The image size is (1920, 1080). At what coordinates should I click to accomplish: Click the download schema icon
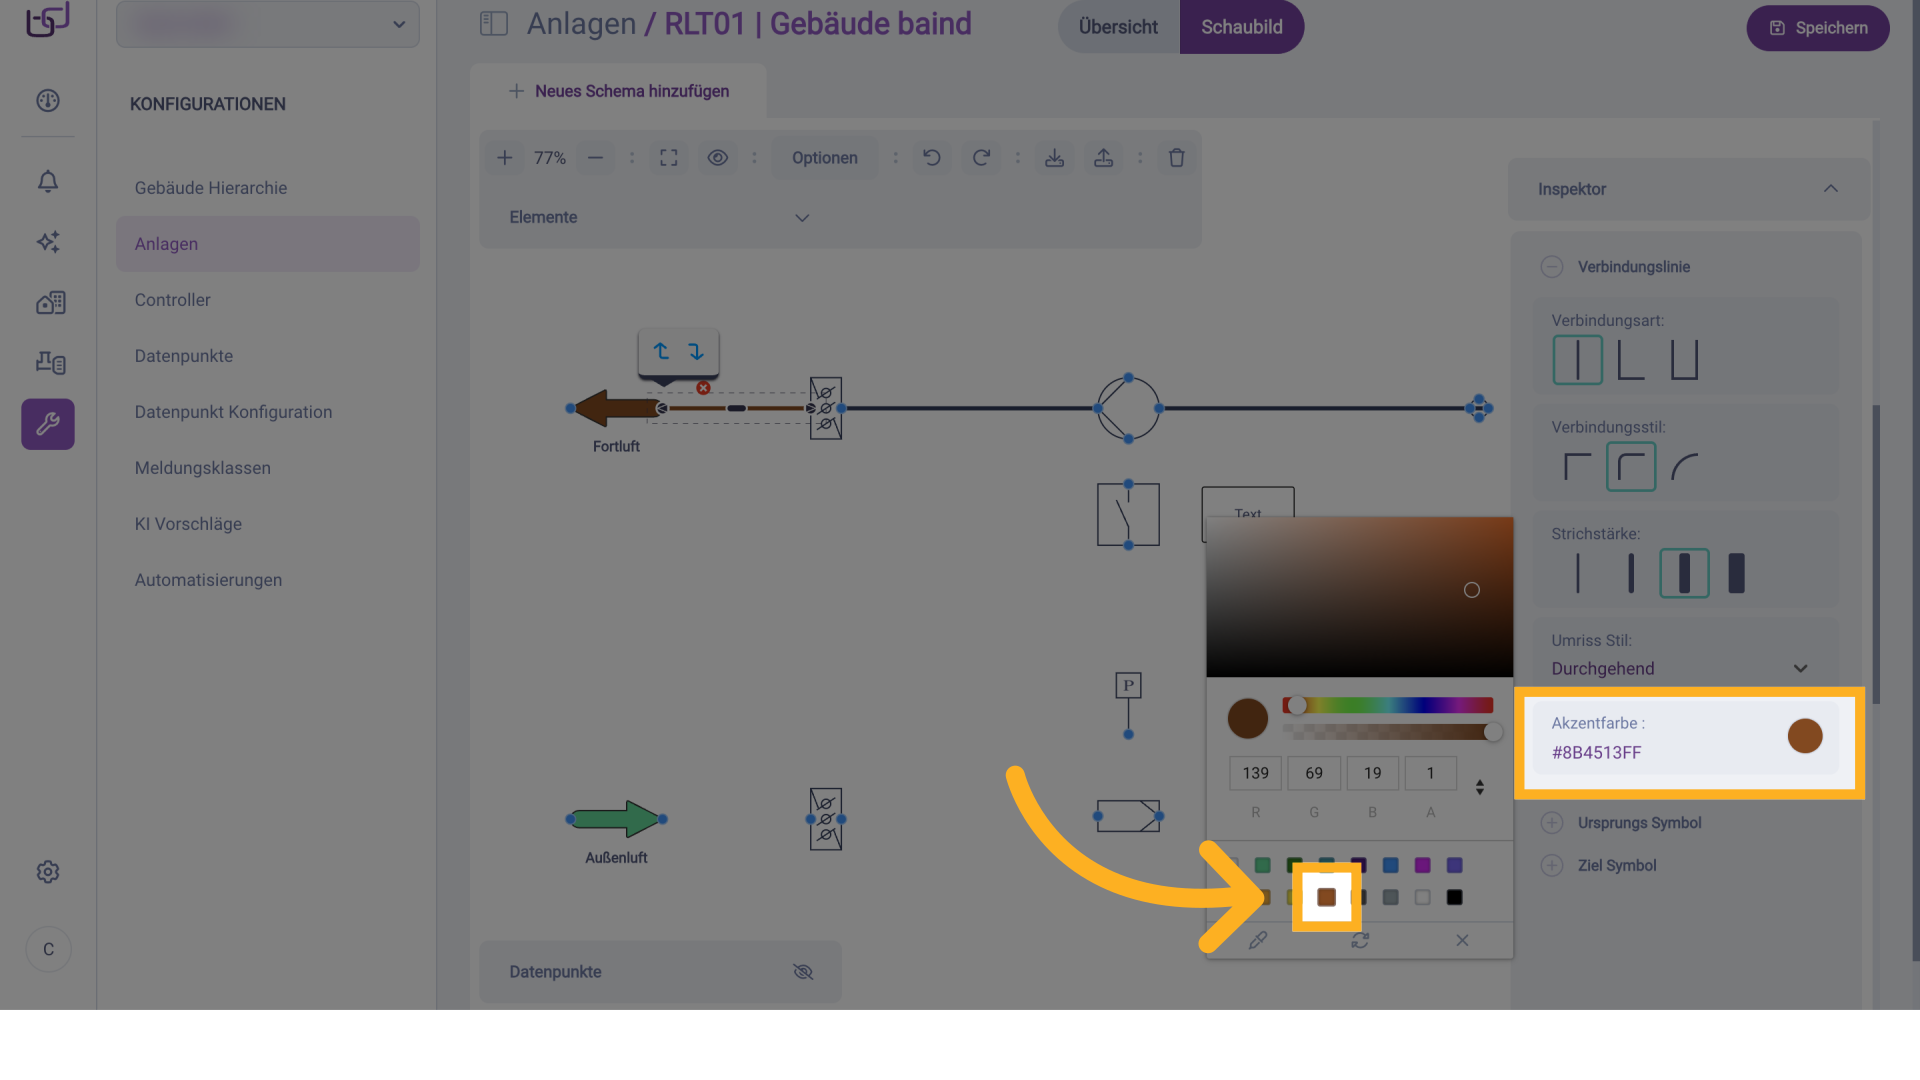click(x=1054, y=158)
